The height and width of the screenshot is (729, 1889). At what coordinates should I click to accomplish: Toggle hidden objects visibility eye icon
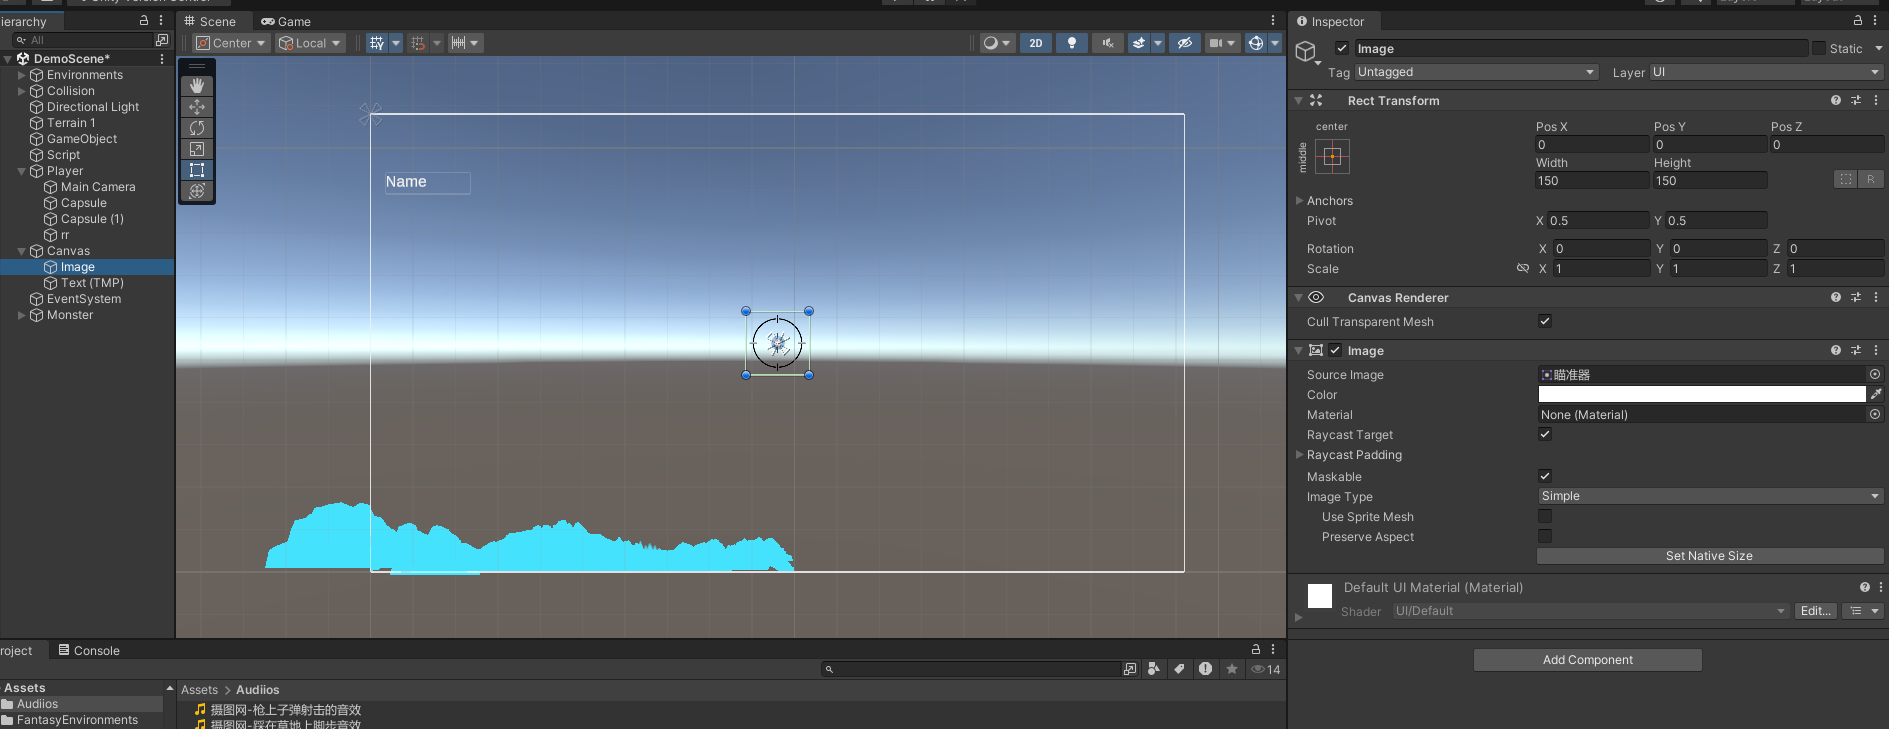pos(1184,43)
